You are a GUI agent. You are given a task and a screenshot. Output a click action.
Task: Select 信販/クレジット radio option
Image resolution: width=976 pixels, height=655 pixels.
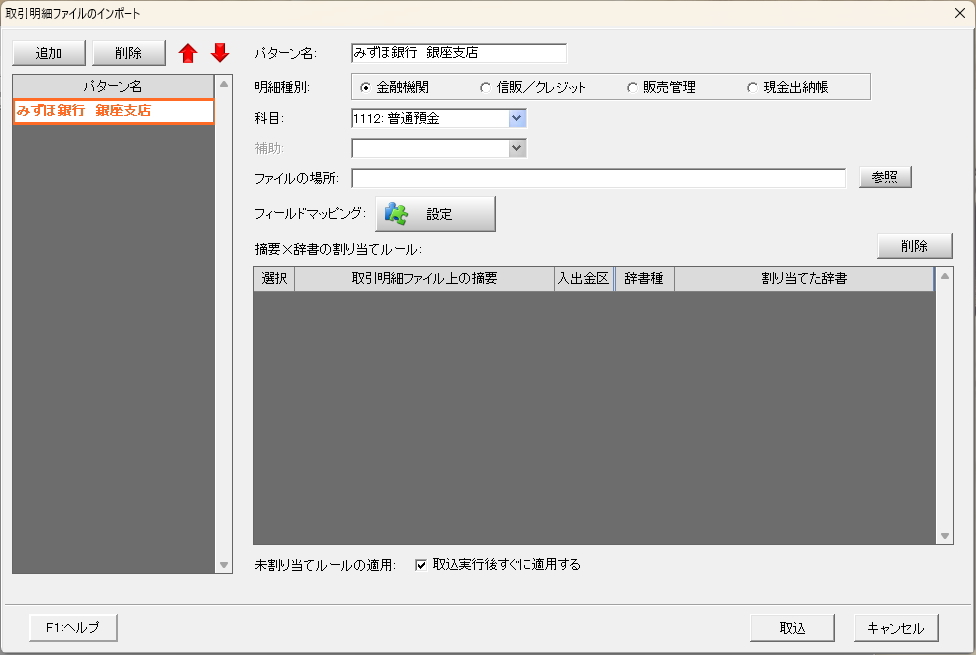pyautogui.click(x=533, y=87)
